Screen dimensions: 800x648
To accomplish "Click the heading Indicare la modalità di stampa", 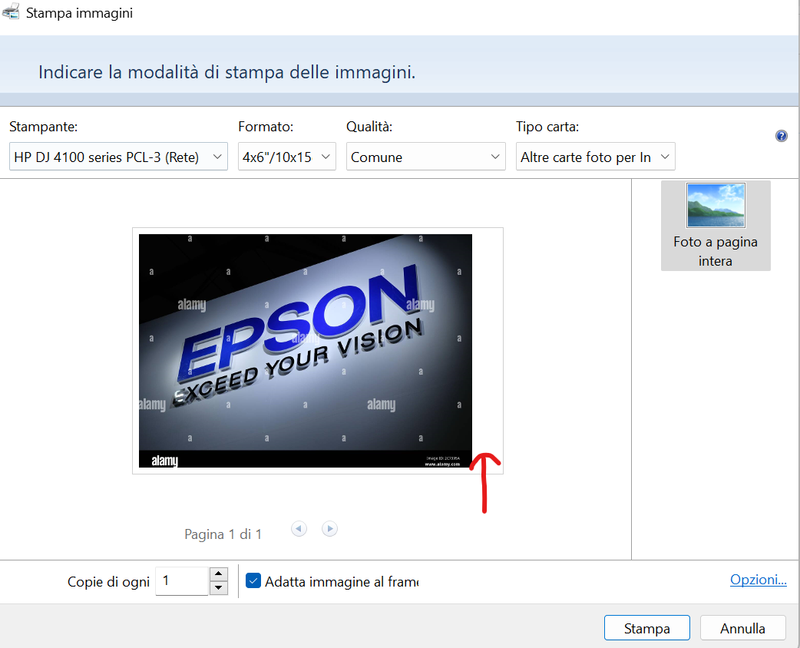I will coord(227,72).
